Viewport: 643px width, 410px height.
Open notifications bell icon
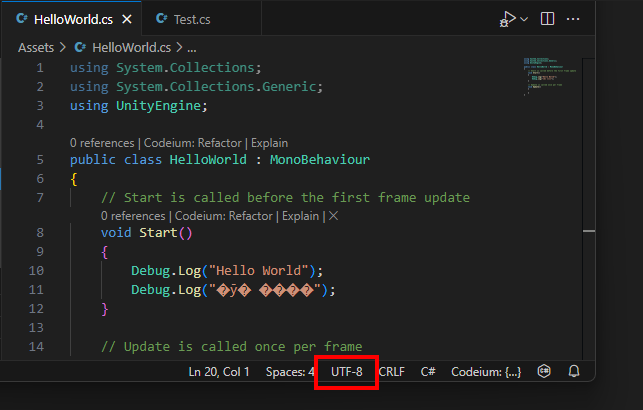pyautogui.click(x=574, y=371)
